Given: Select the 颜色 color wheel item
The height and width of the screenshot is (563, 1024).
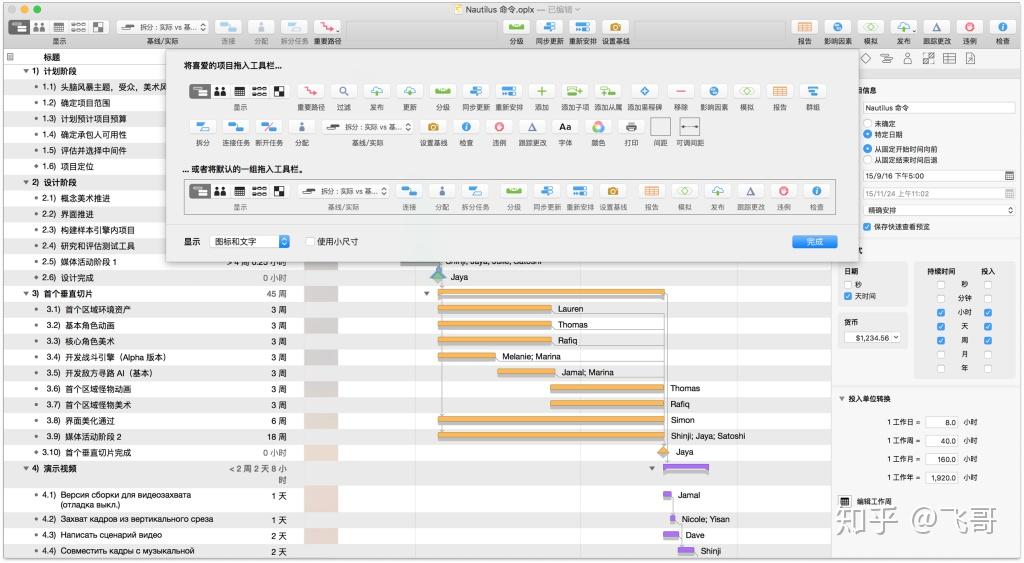Looking at the screenshot, I should point(598,127).
